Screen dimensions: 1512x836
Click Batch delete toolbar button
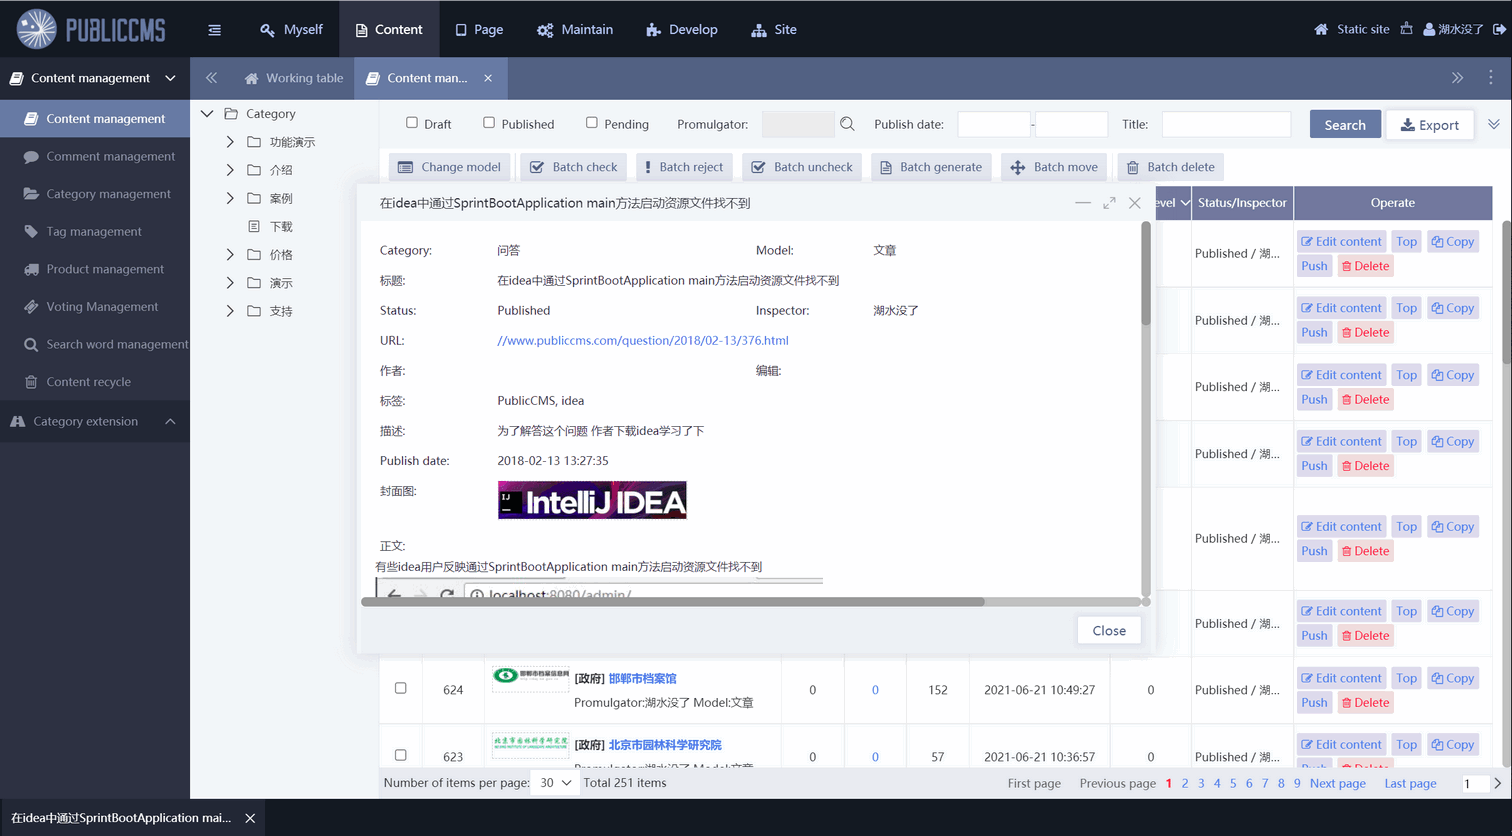point(1170,167)
